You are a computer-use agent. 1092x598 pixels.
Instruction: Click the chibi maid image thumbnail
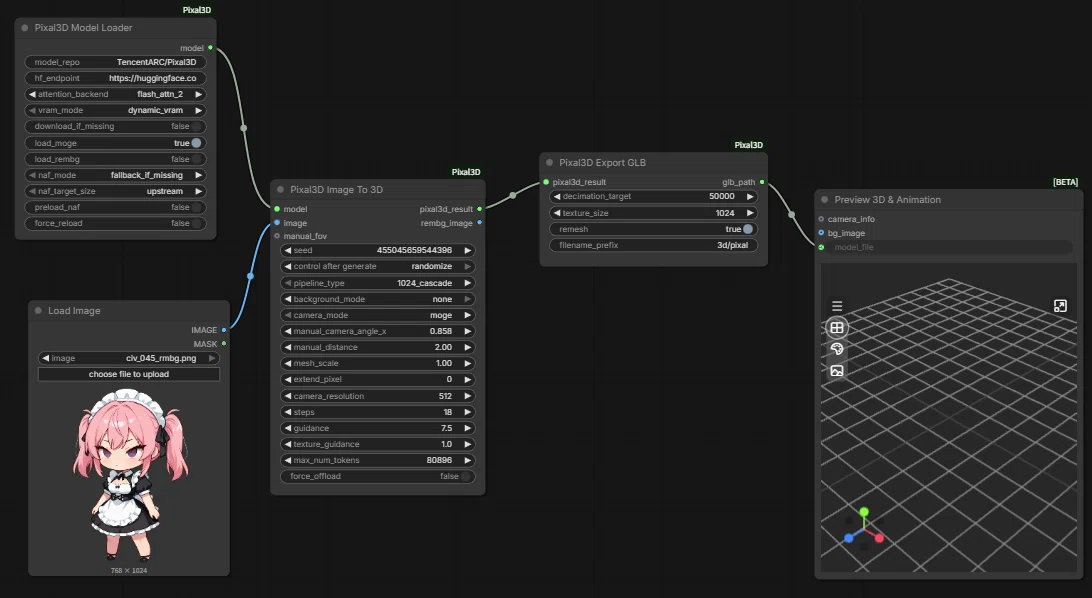coord(129,475)
